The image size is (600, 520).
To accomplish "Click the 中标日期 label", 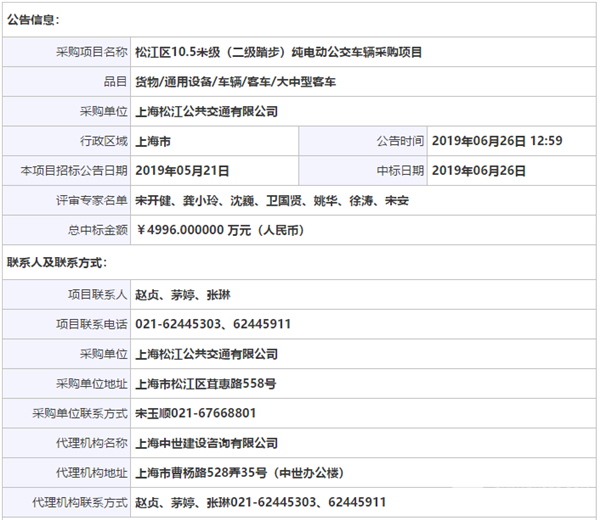I will 401,170.
